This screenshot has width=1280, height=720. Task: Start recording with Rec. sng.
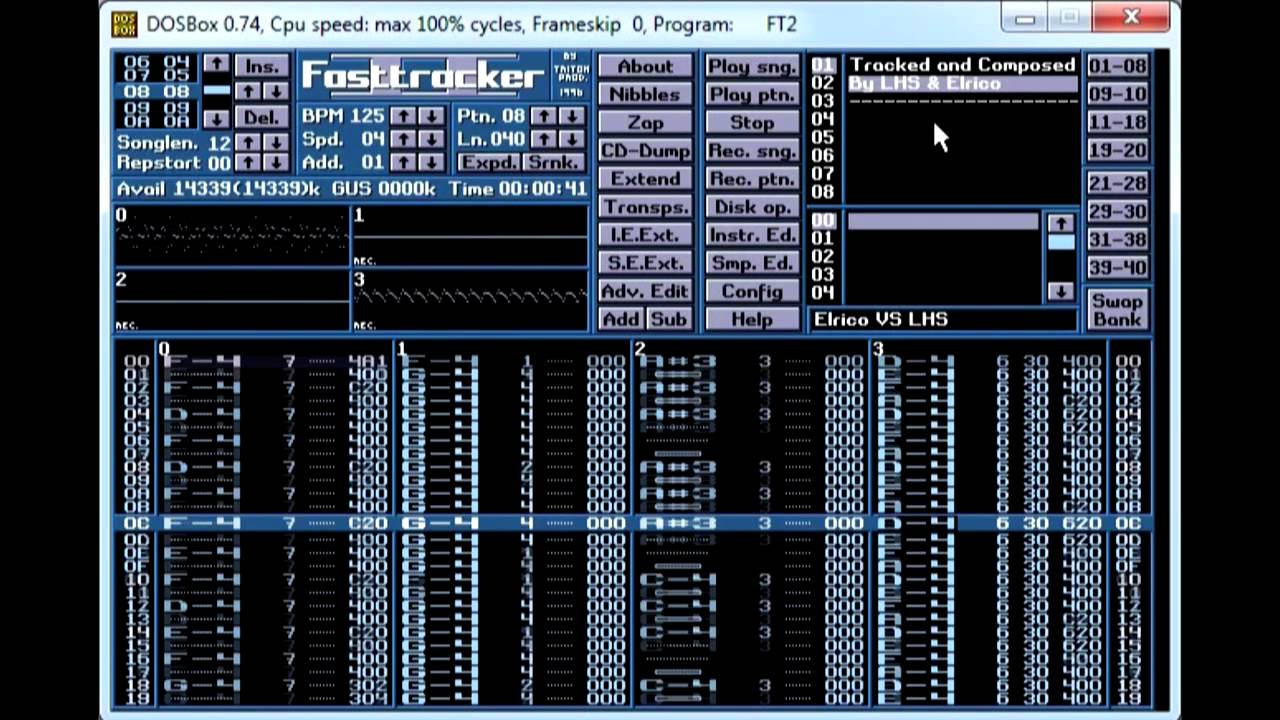tap(752, 151)
